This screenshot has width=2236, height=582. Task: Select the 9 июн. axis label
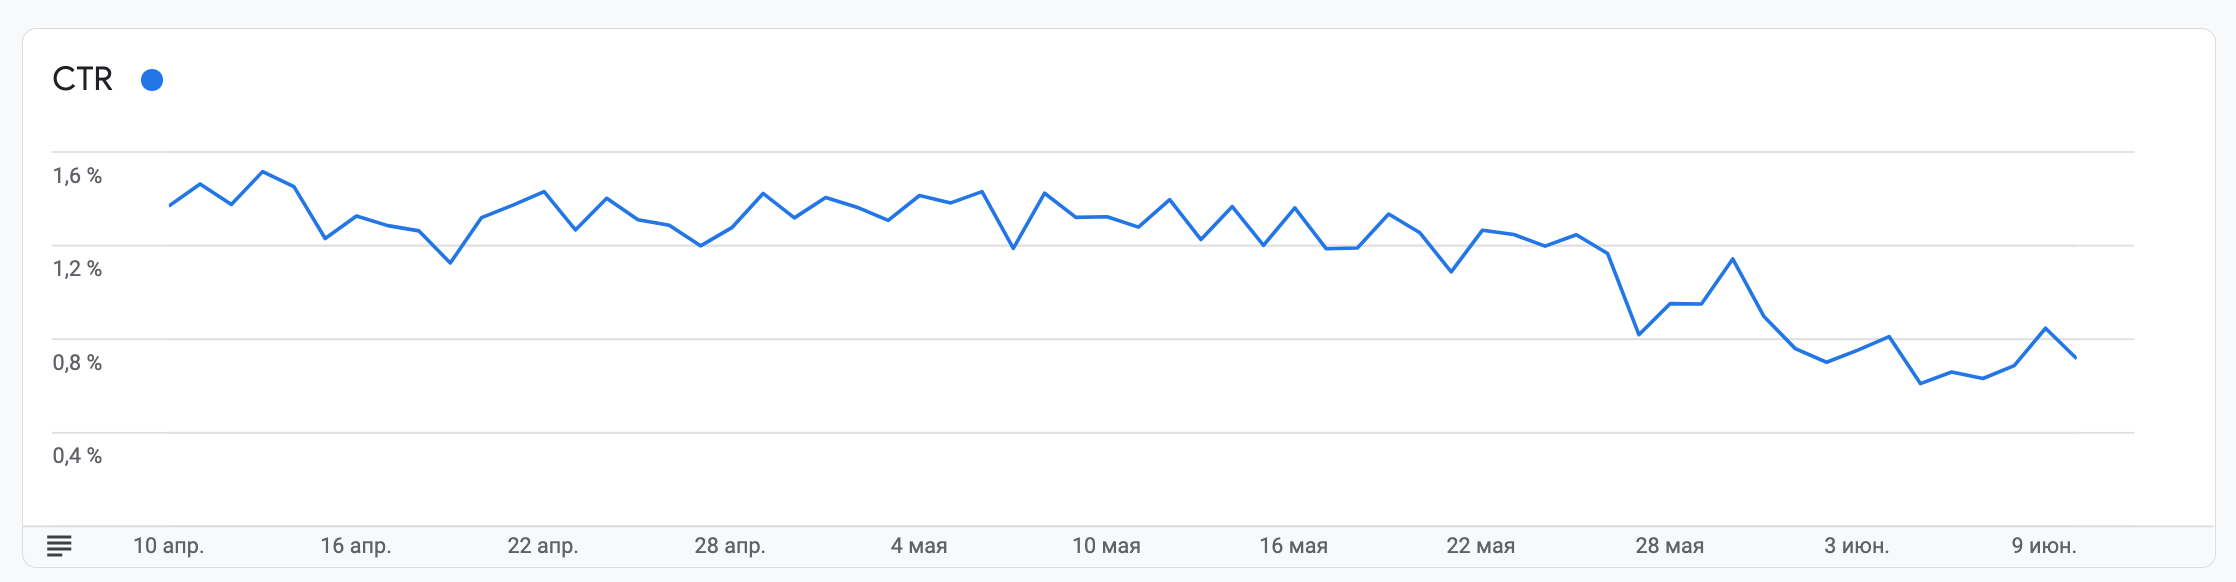click(x=2044, y=546)
